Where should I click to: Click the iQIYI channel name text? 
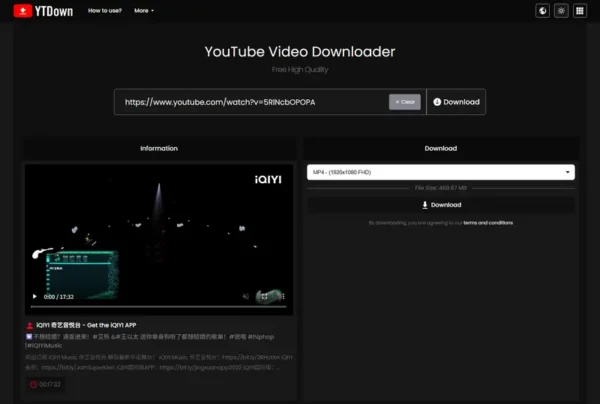[86, 325]
